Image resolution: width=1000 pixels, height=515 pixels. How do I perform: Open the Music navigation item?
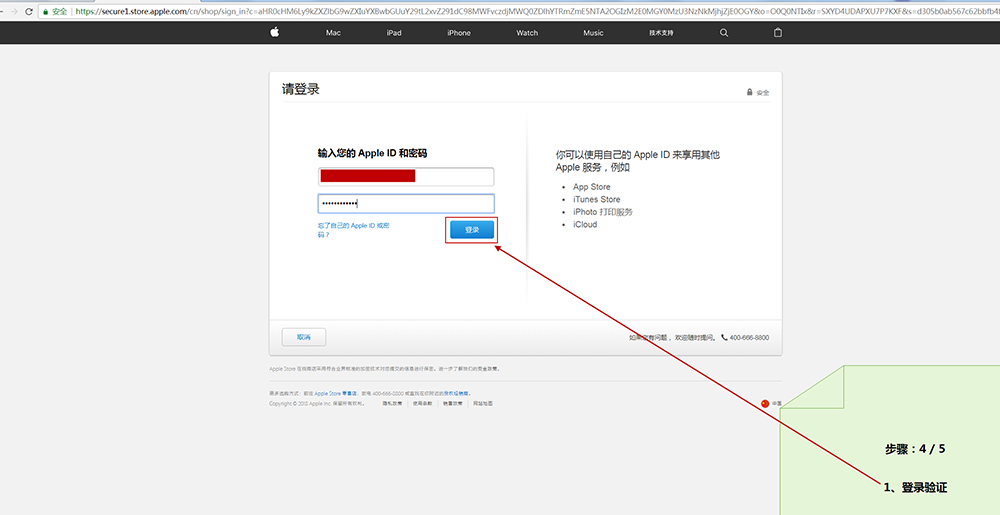tap(593, 33)
